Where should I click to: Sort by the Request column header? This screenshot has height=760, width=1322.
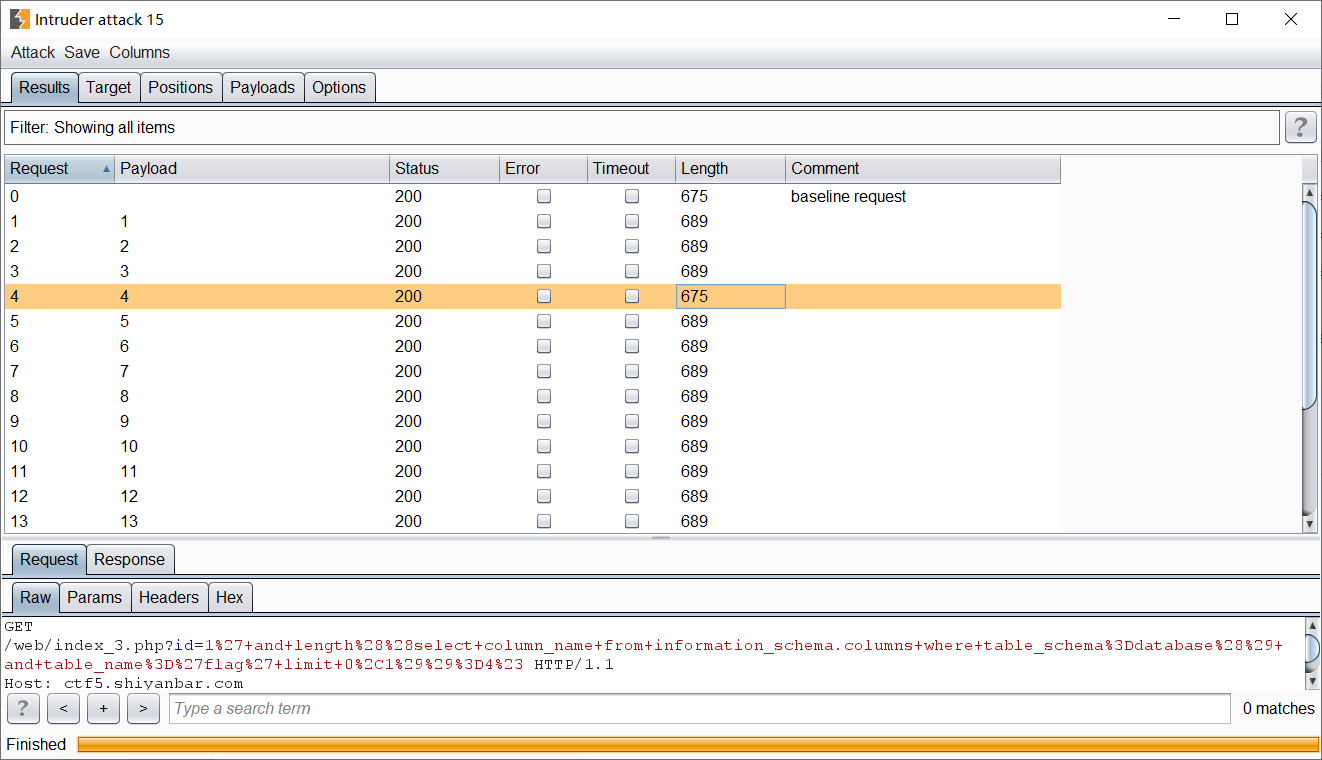(60, 169)
